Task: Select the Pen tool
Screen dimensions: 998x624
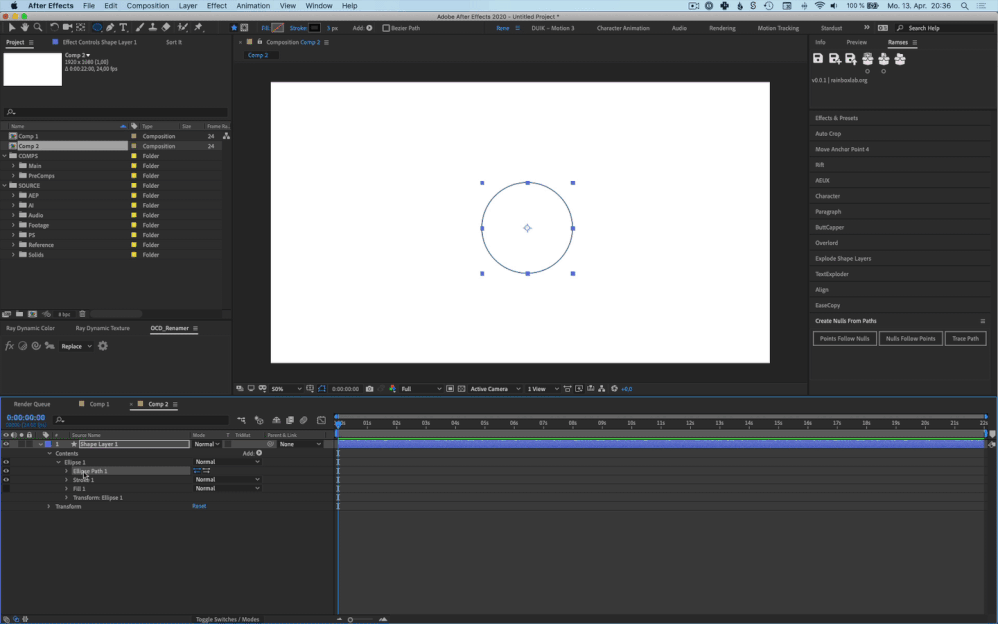Action: (109, 28)
